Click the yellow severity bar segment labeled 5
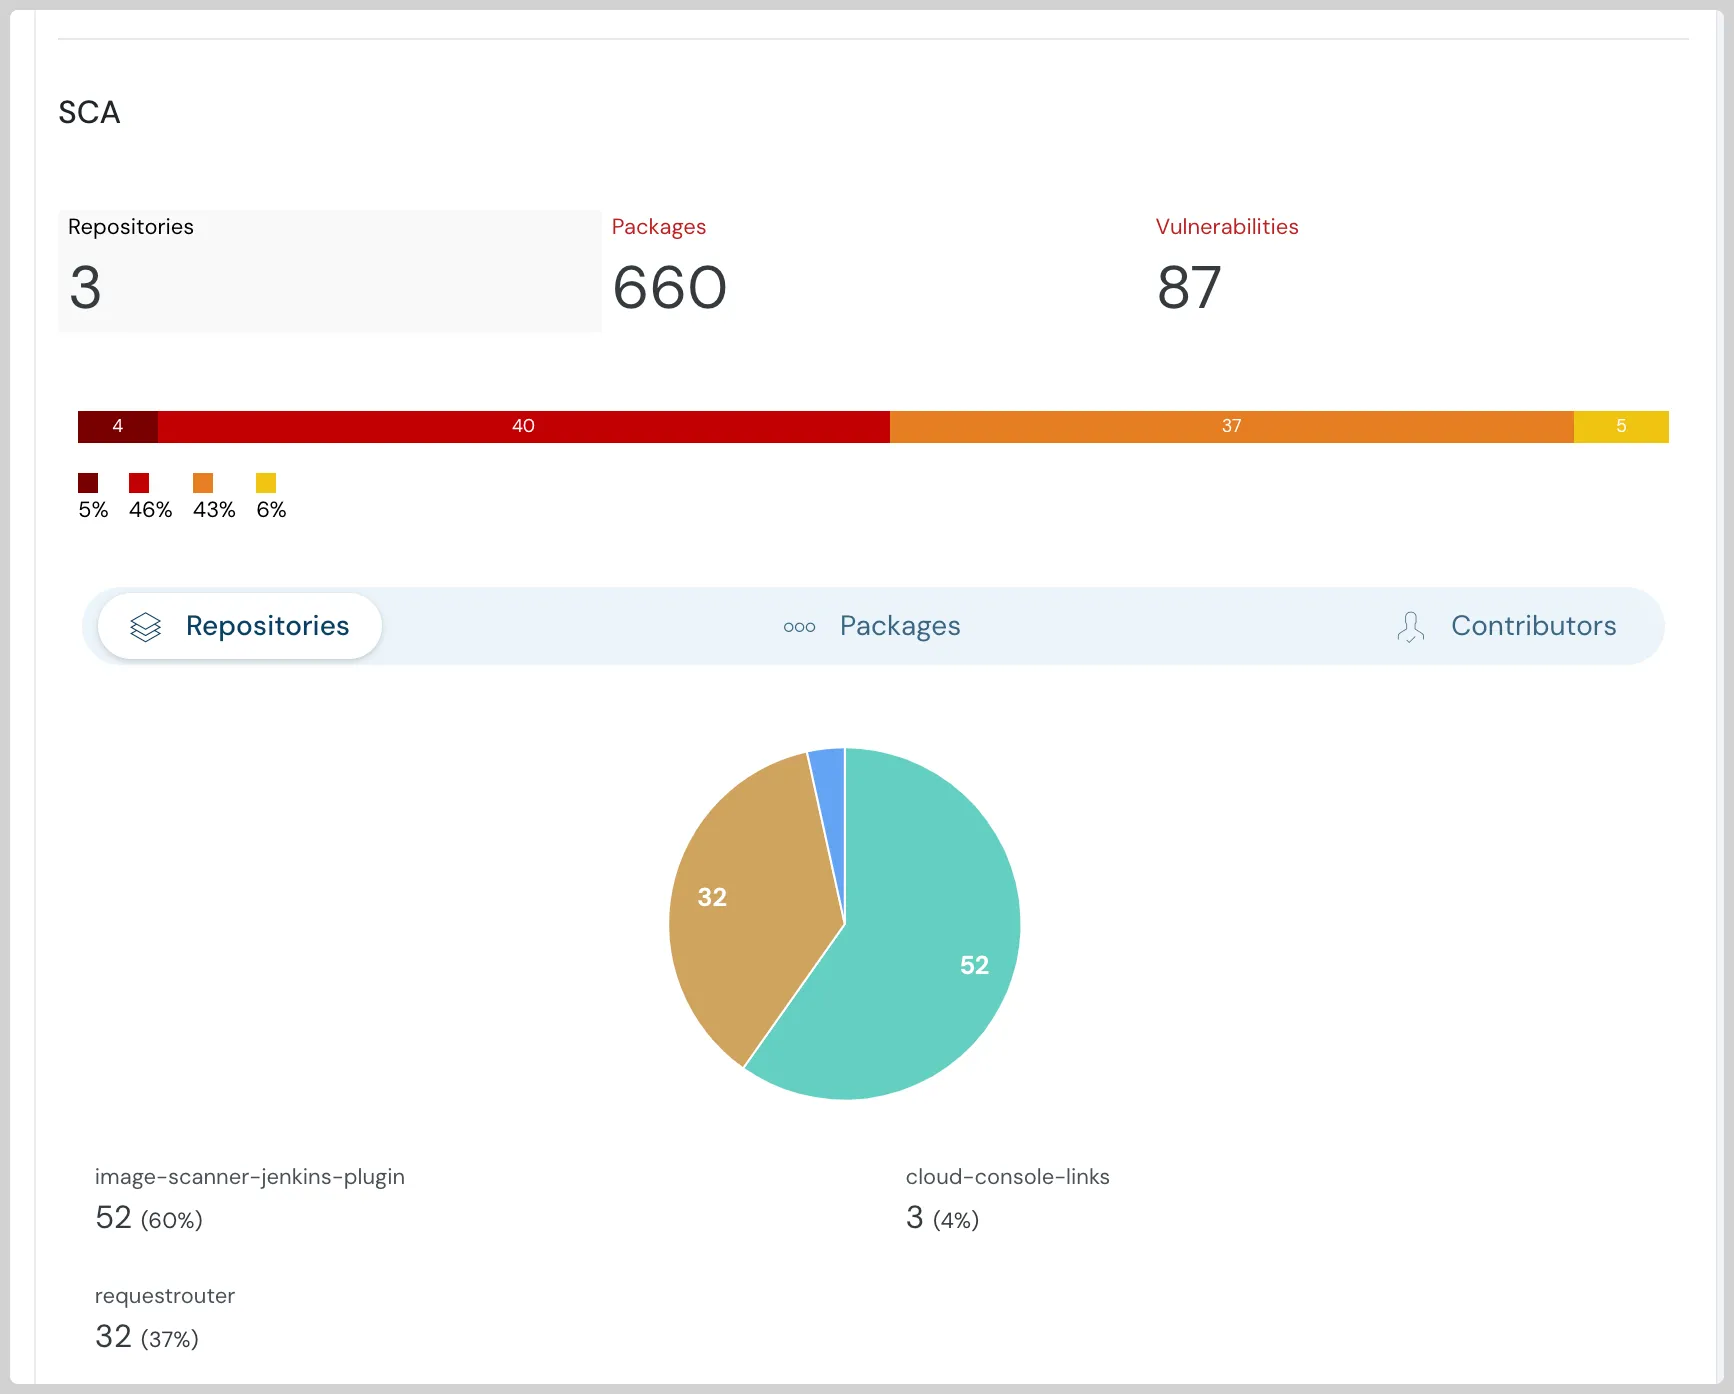The height and width of the screenshot is (1394, 1734). pos(1621,426)
